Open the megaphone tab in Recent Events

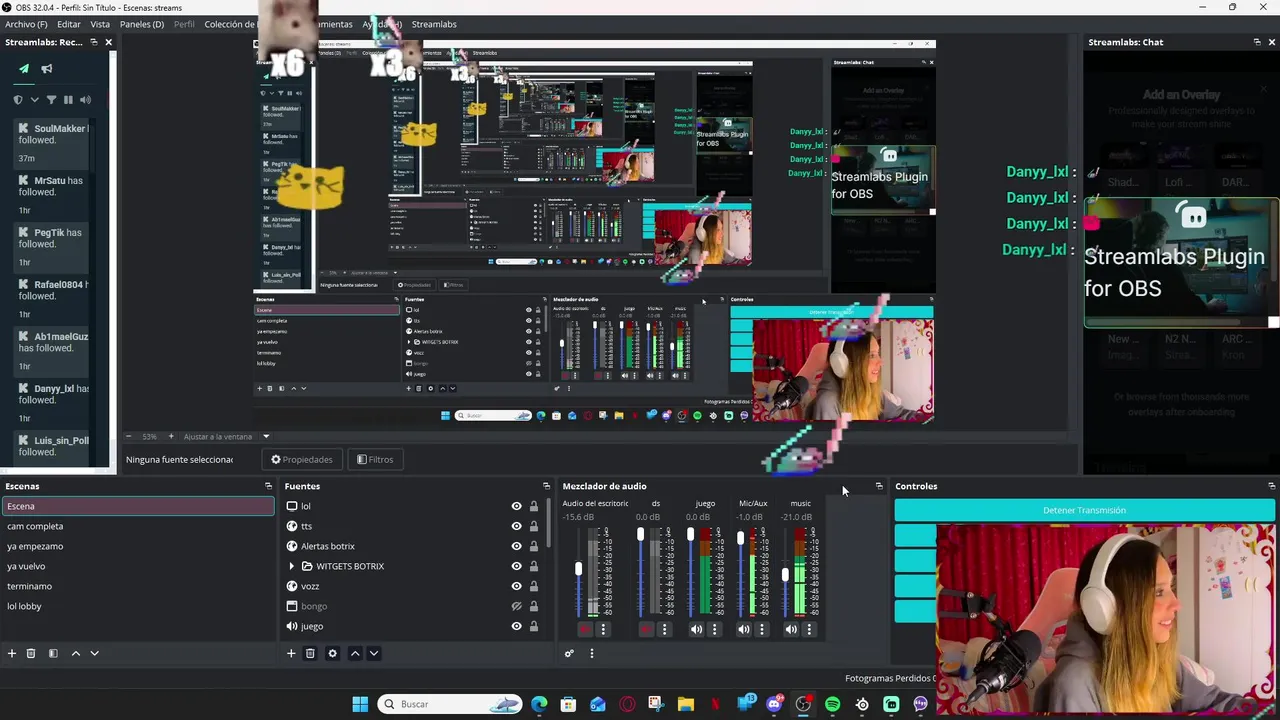pyautogui.click(x=47, y=69)
